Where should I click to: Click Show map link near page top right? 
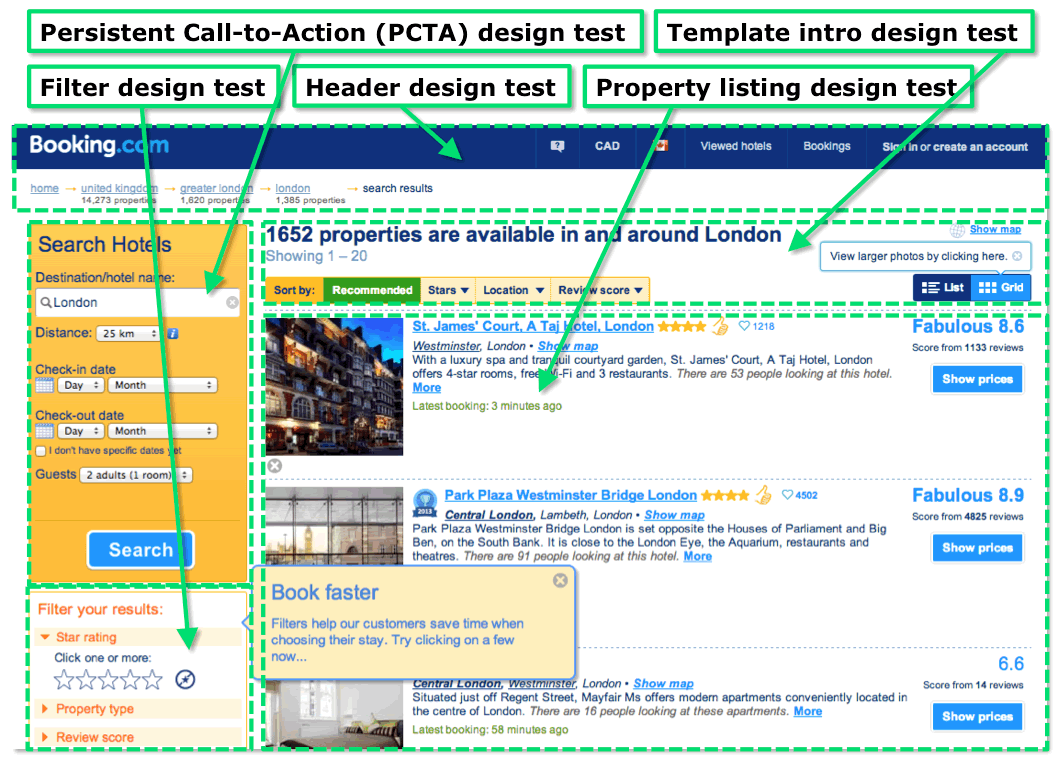pos(994,230)
